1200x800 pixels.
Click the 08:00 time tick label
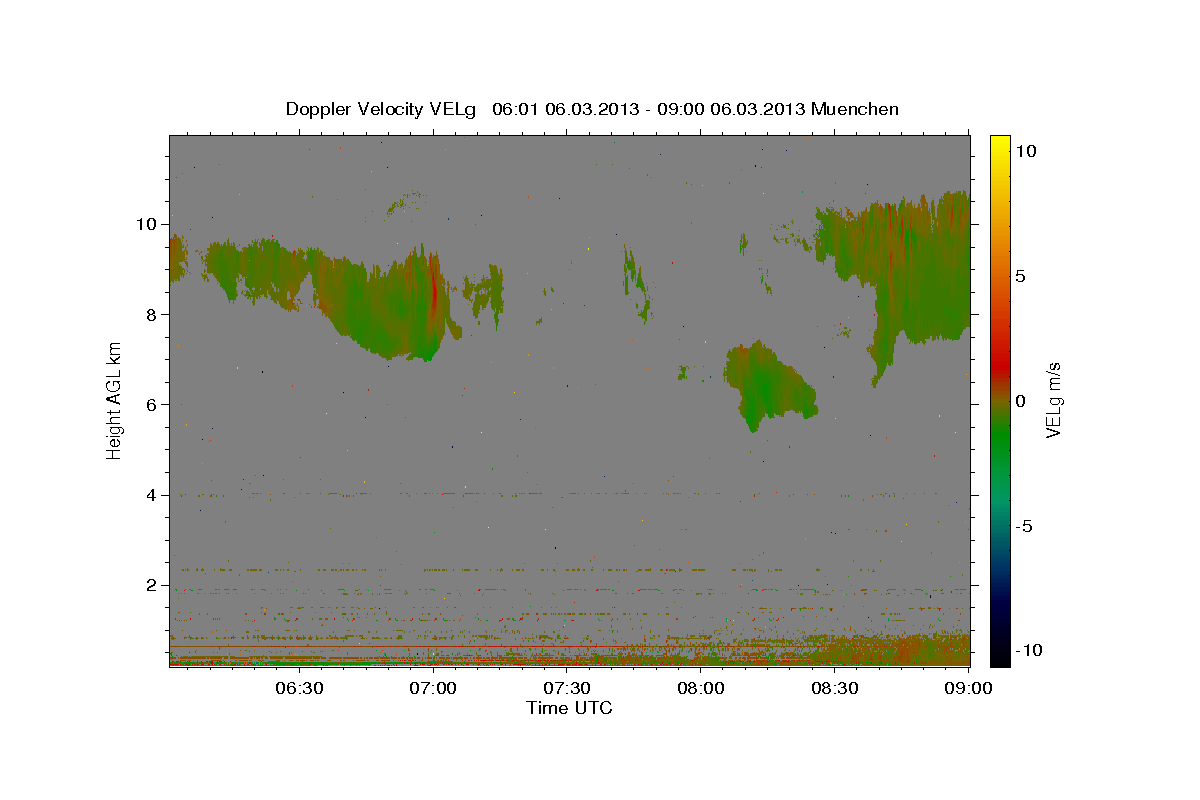tap(701, 688)
